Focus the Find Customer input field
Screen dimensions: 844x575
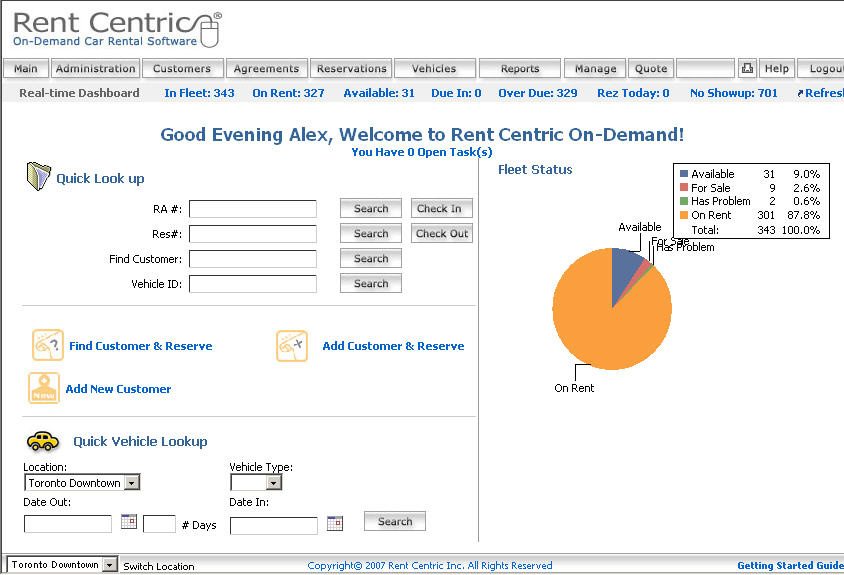(252, 259)
